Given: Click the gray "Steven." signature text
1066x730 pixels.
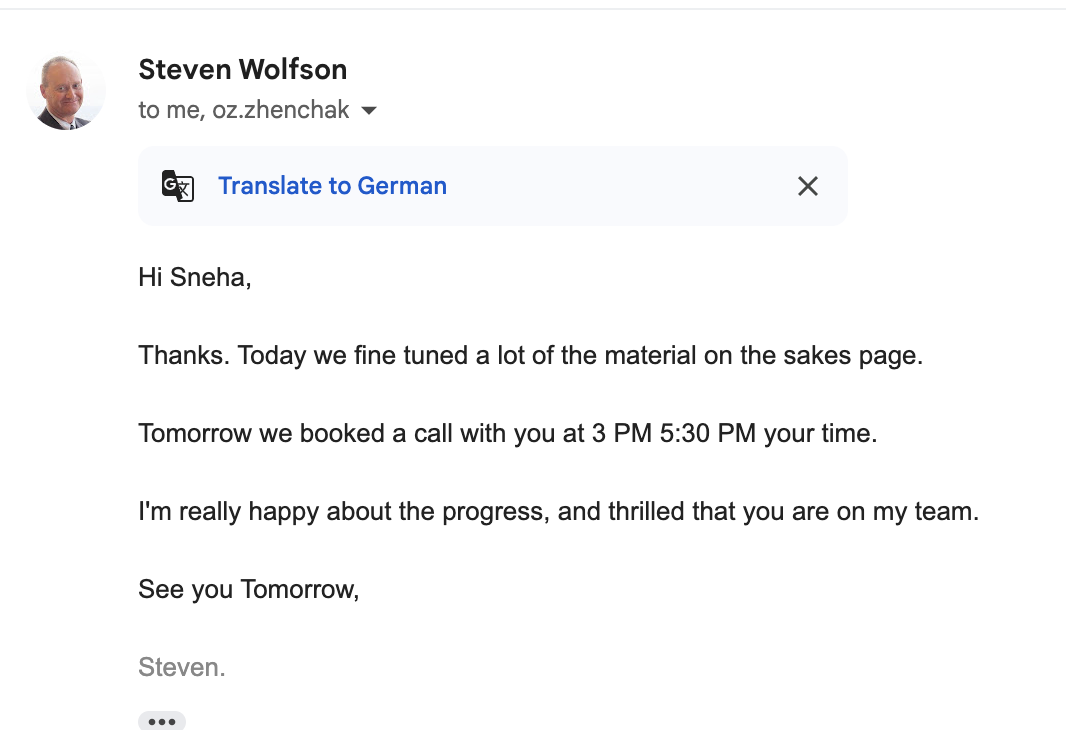Looking at the screenshot, I should coord(182,667).
